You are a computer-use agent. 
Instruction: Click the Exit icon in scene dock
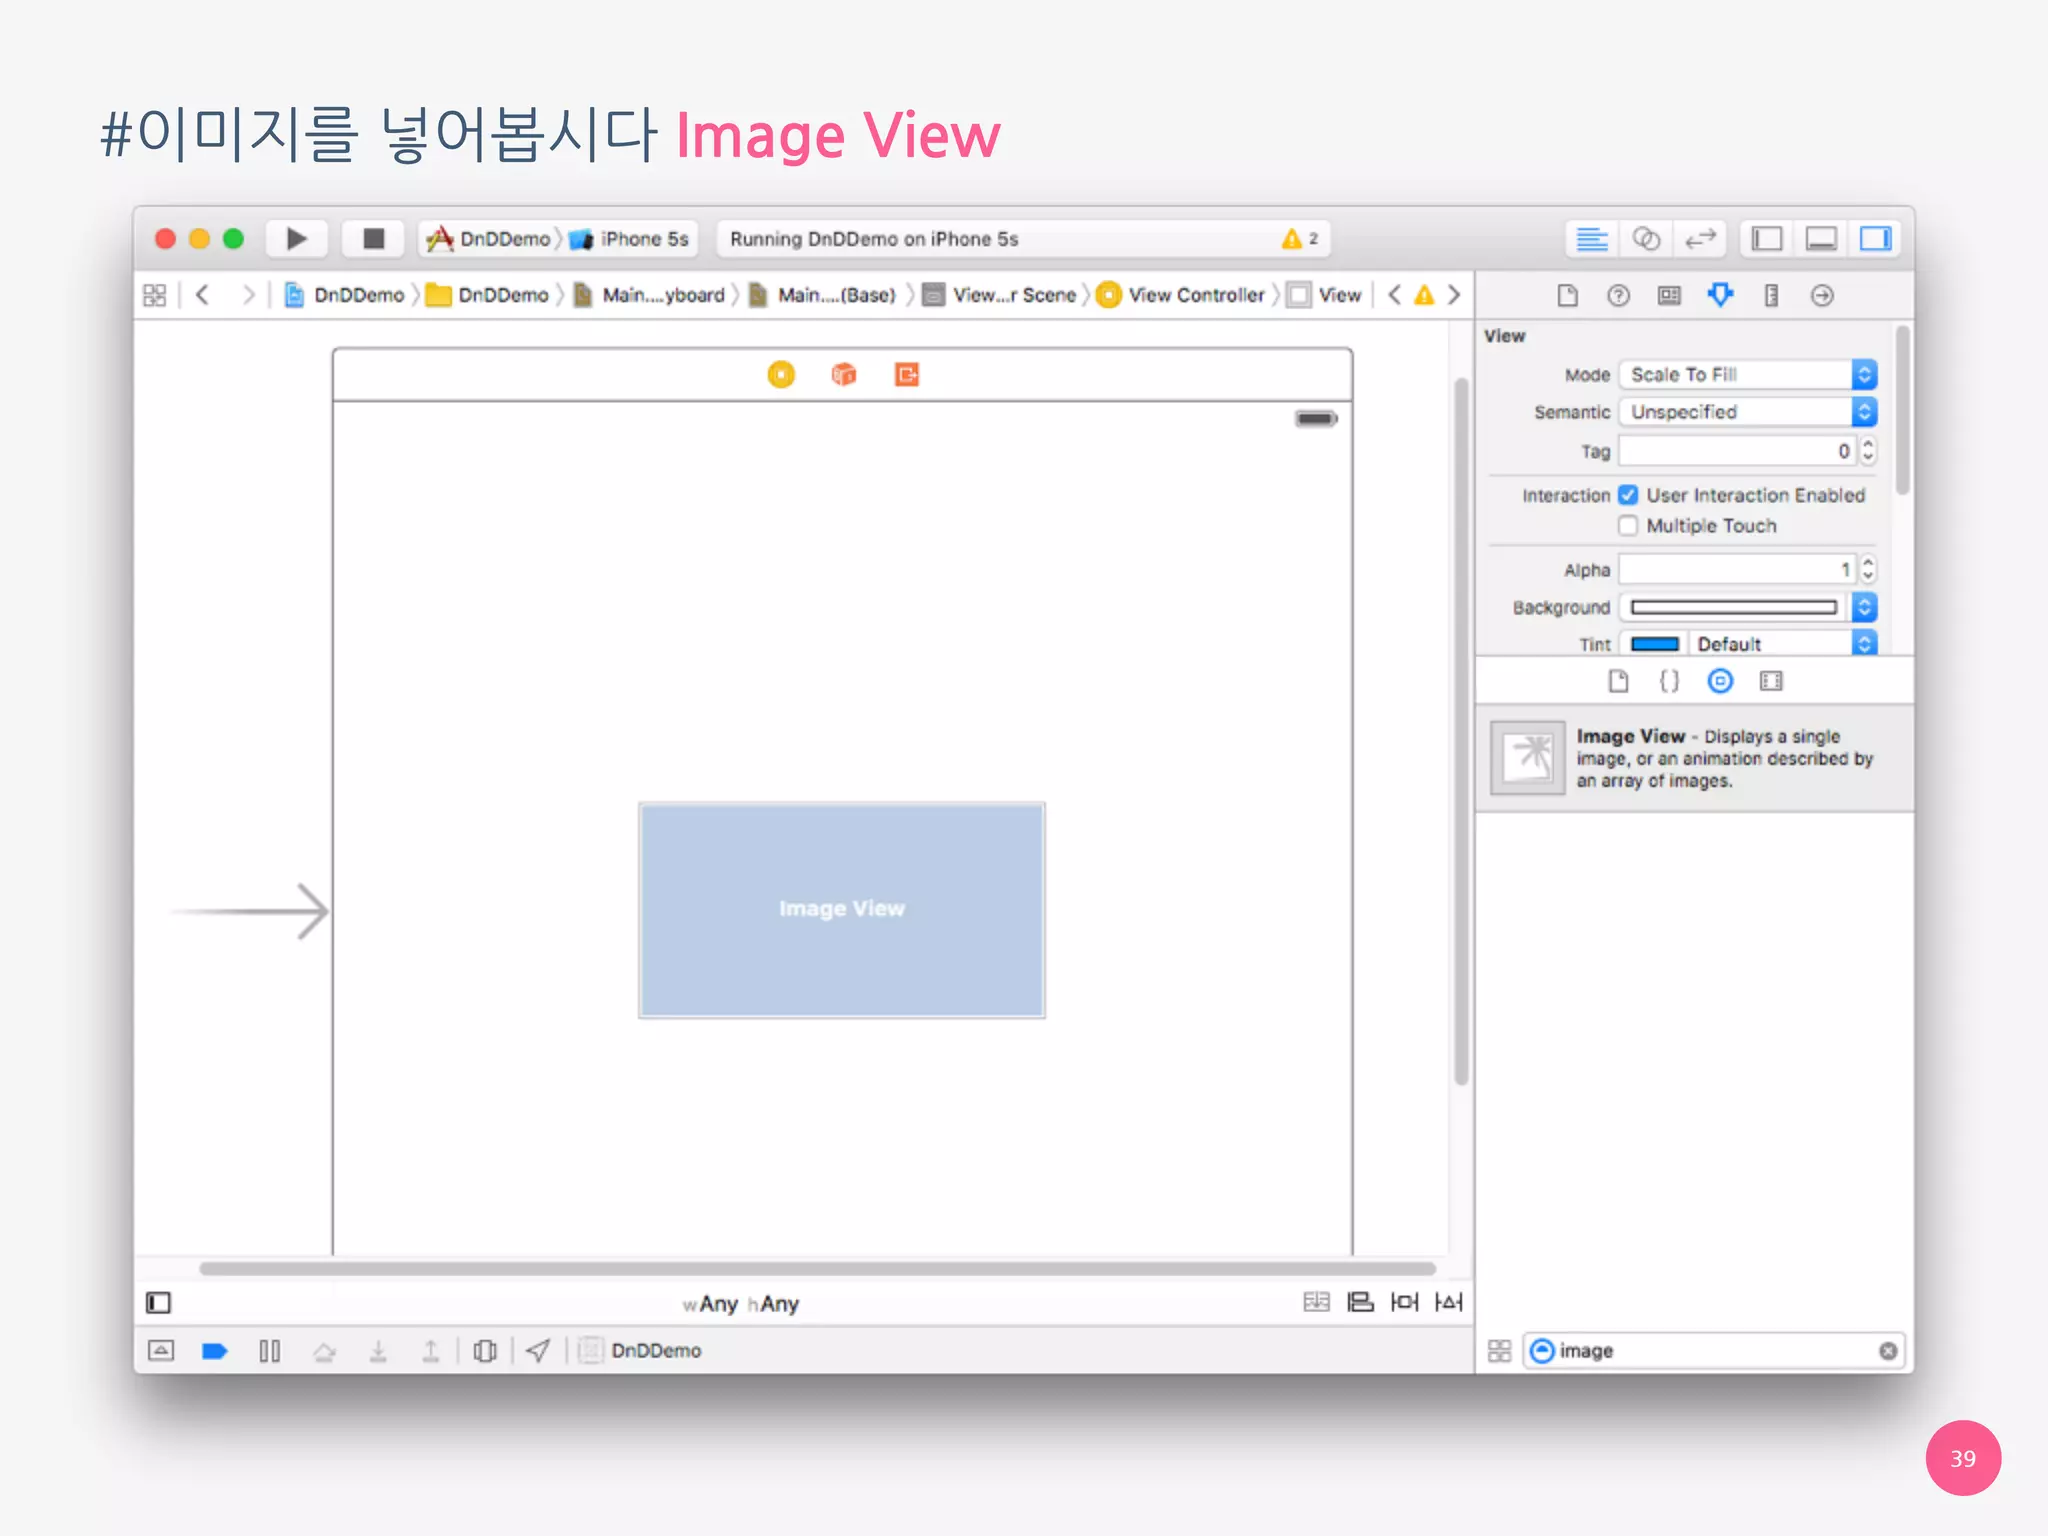906,374
